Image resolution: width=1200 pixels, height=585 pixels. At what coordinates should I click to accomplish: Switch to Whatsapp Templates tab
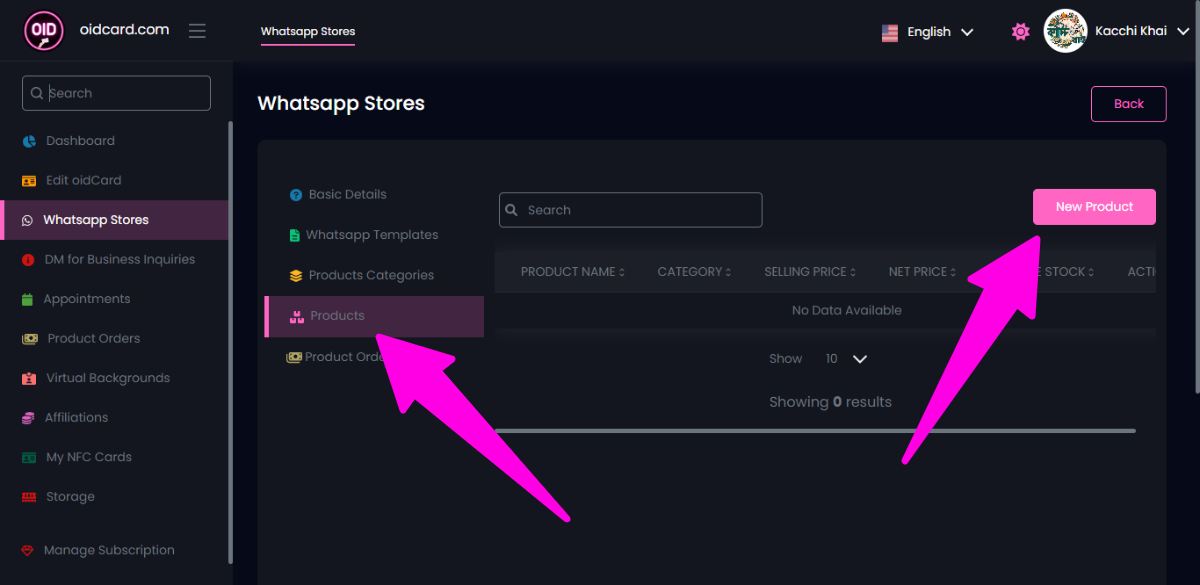click(x=371, y=235)
